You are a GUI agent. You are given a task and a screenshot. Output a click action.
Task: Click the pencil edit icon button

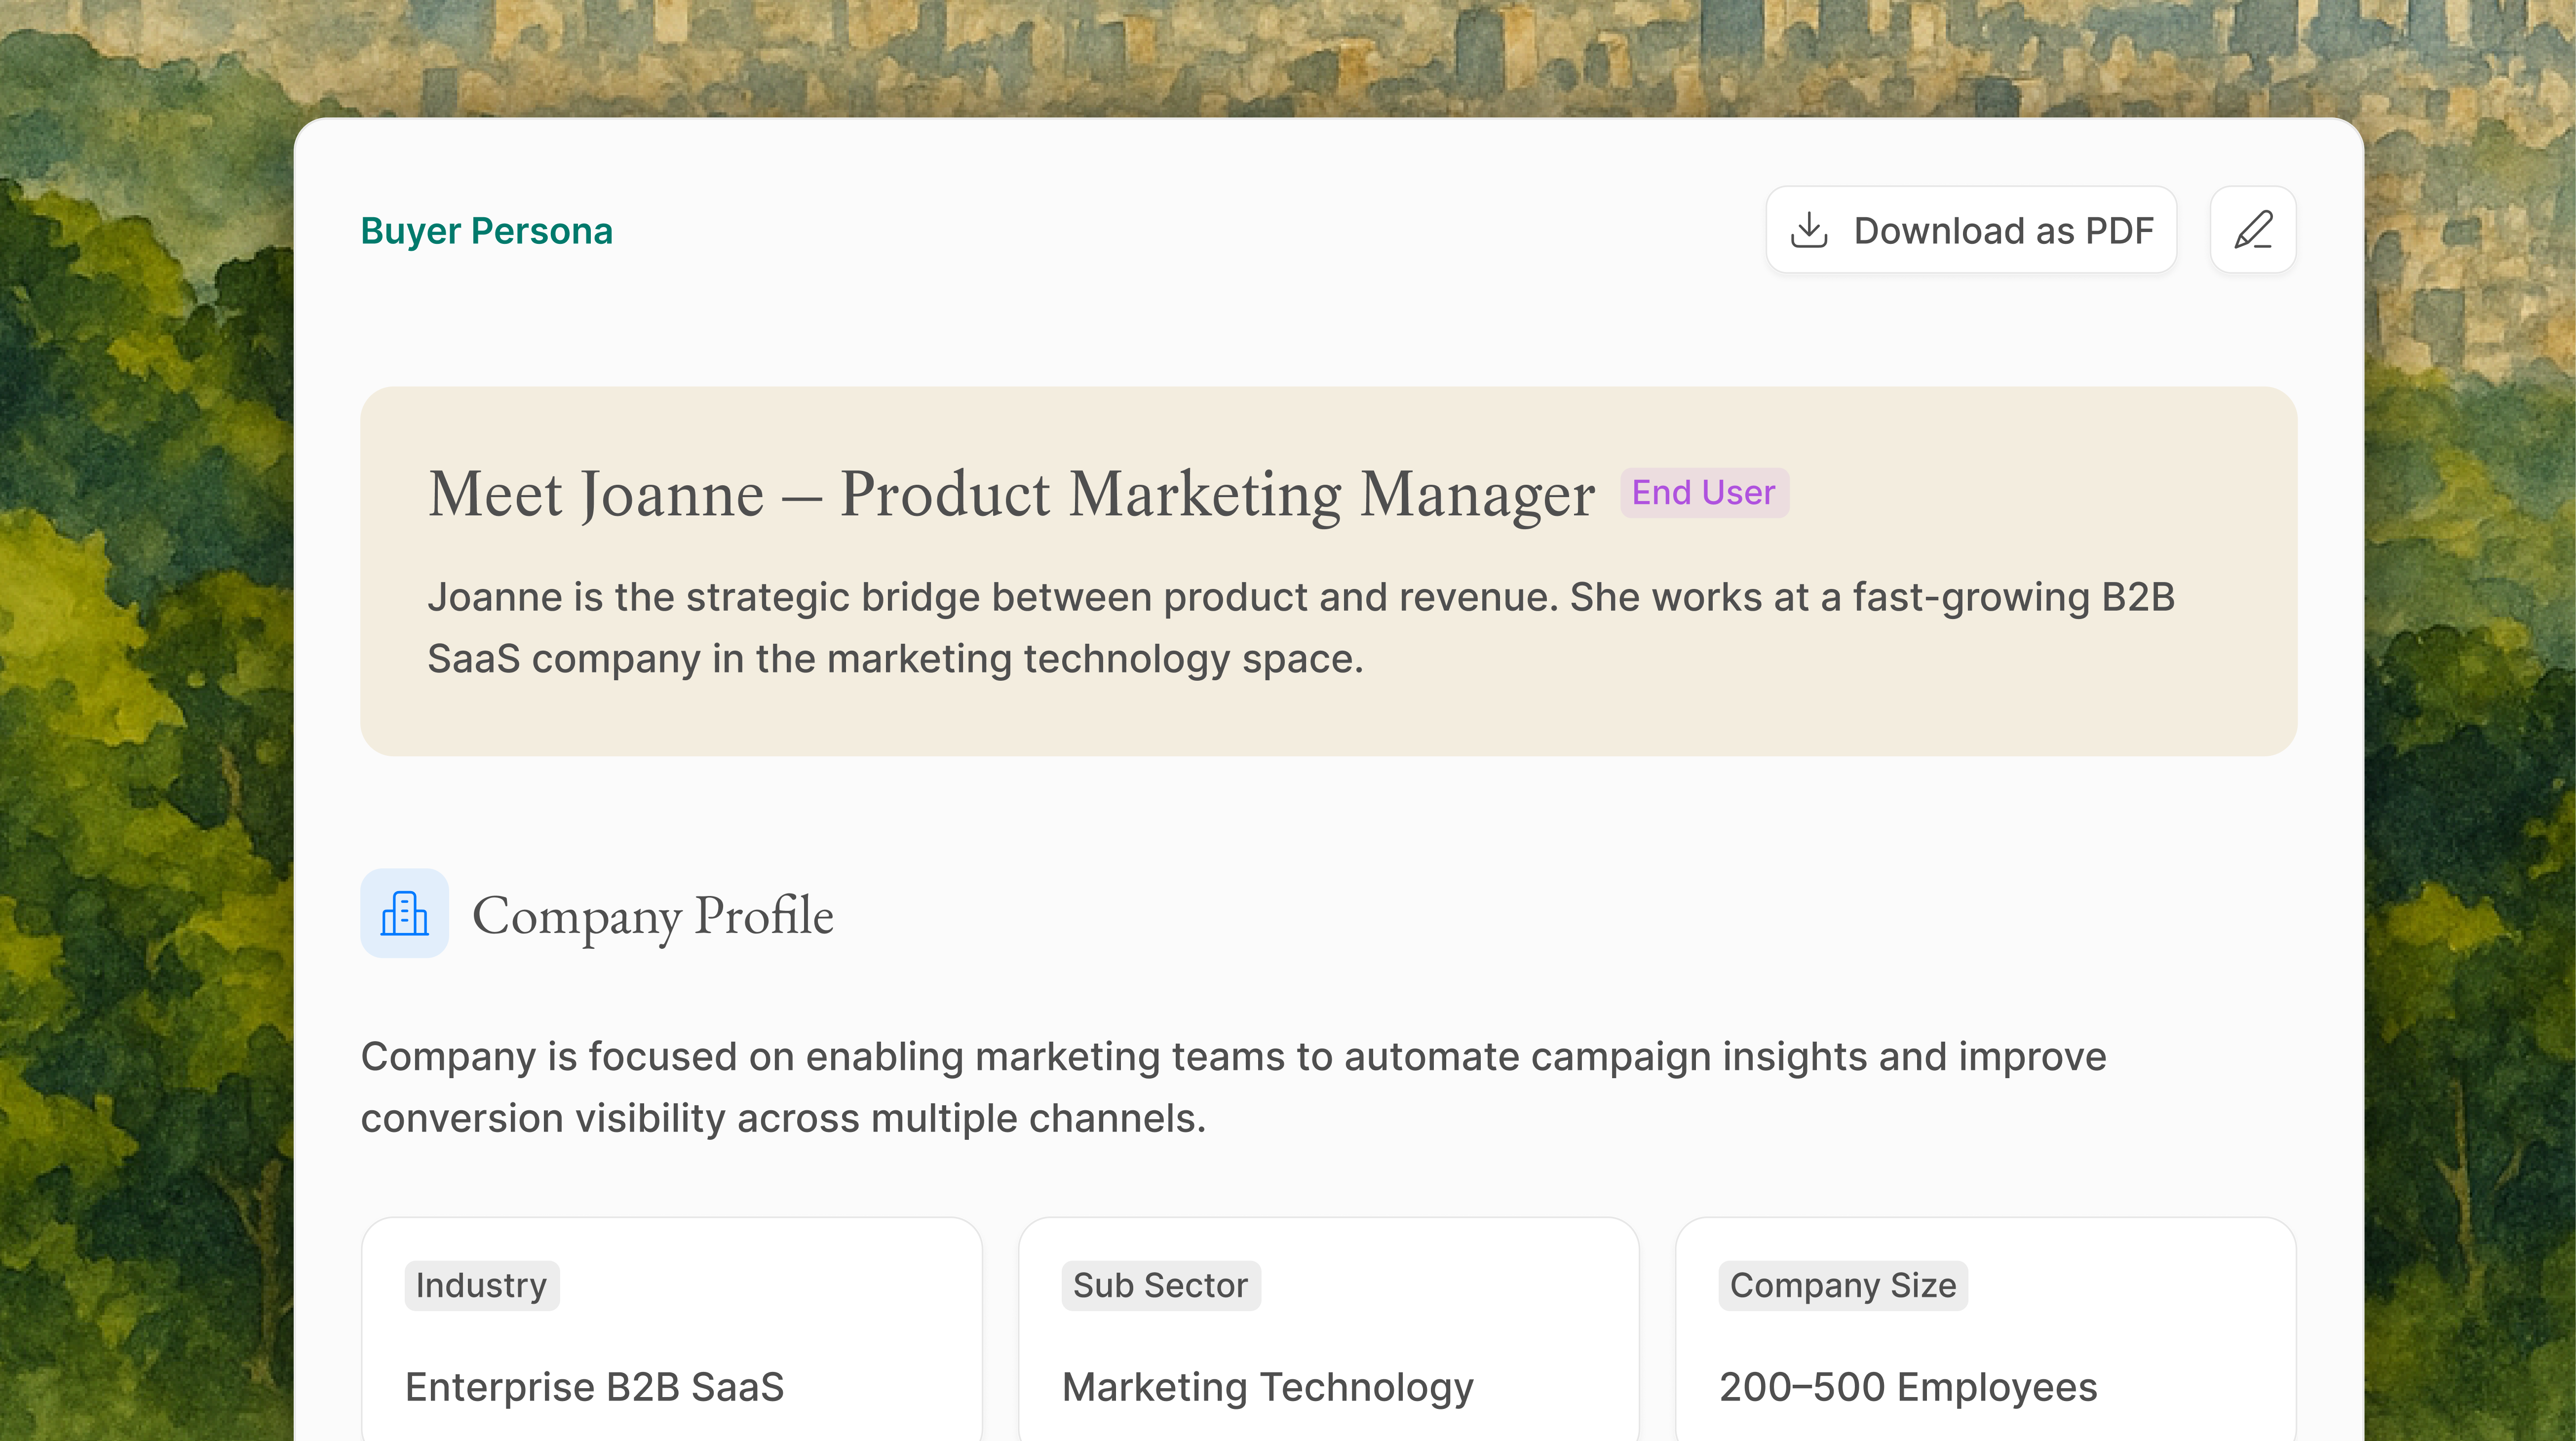tap(2252, 230)
